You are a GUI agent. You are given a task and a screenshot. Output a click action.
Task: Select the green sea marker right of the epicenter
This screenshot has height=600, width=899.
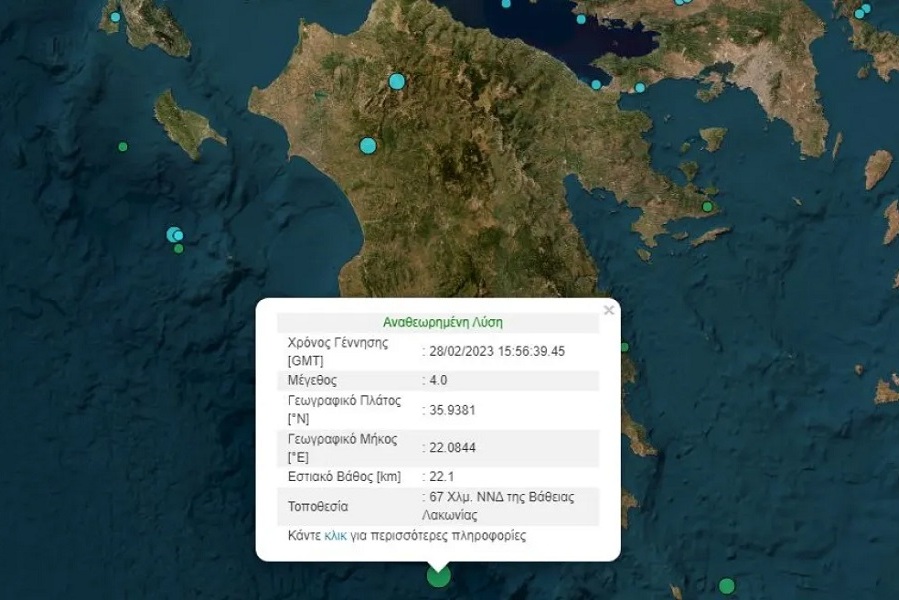(727, 586)
